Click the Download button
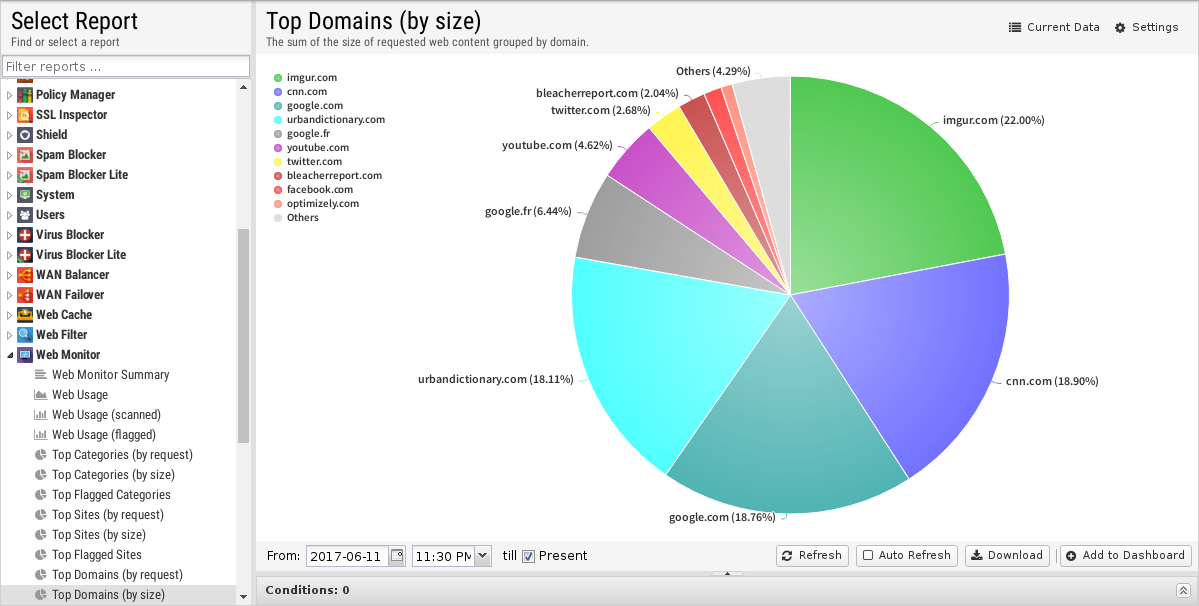 (x=1007, y=556)
